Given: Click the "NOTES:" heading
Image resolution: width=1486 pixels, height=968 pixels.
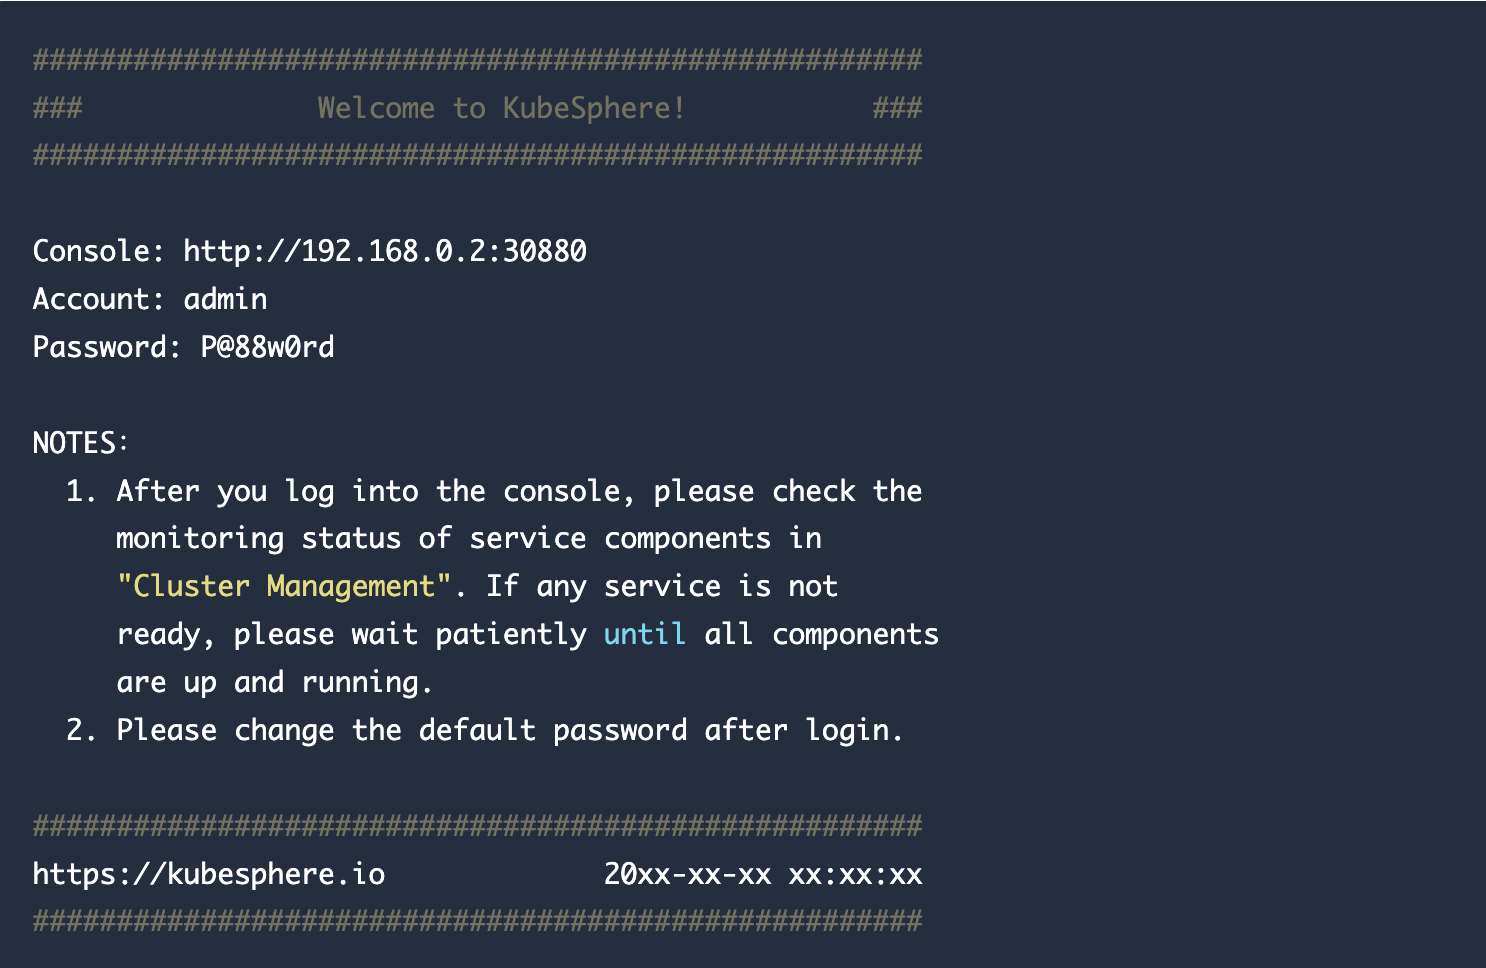Looking at the screenshot, I should click(x=81, y=443).
